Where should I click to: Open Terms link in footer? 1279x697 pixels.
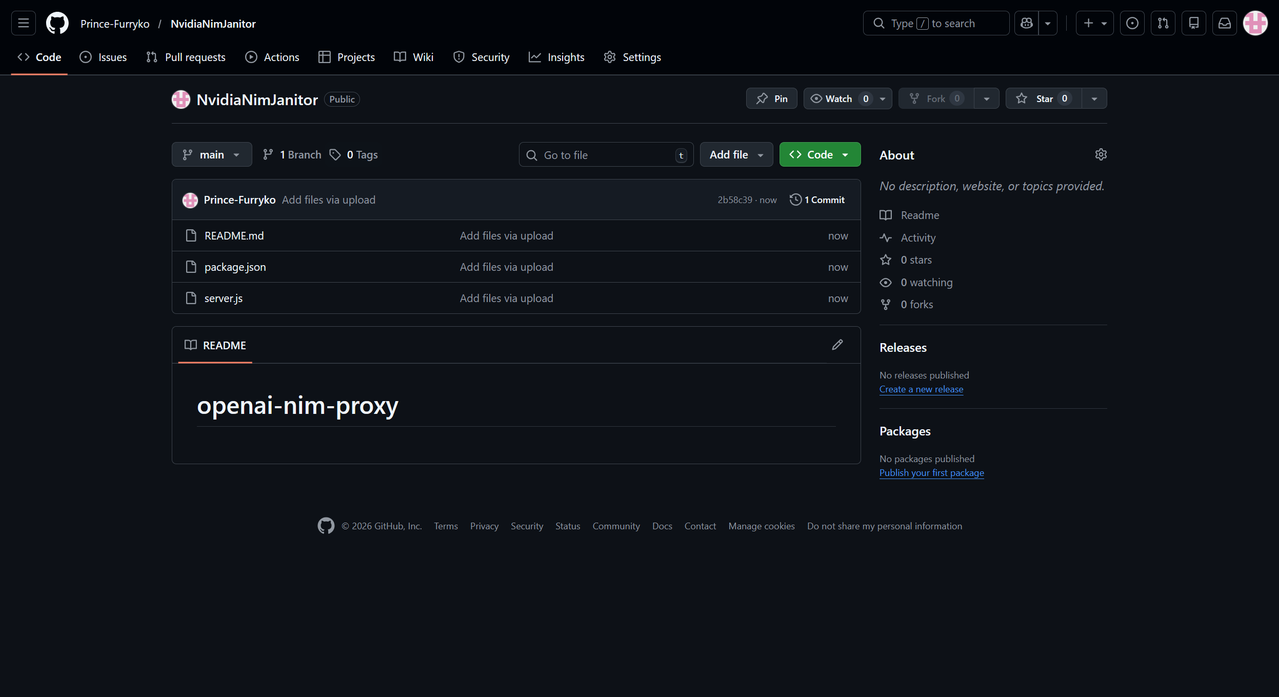click(x=446, y=526)
